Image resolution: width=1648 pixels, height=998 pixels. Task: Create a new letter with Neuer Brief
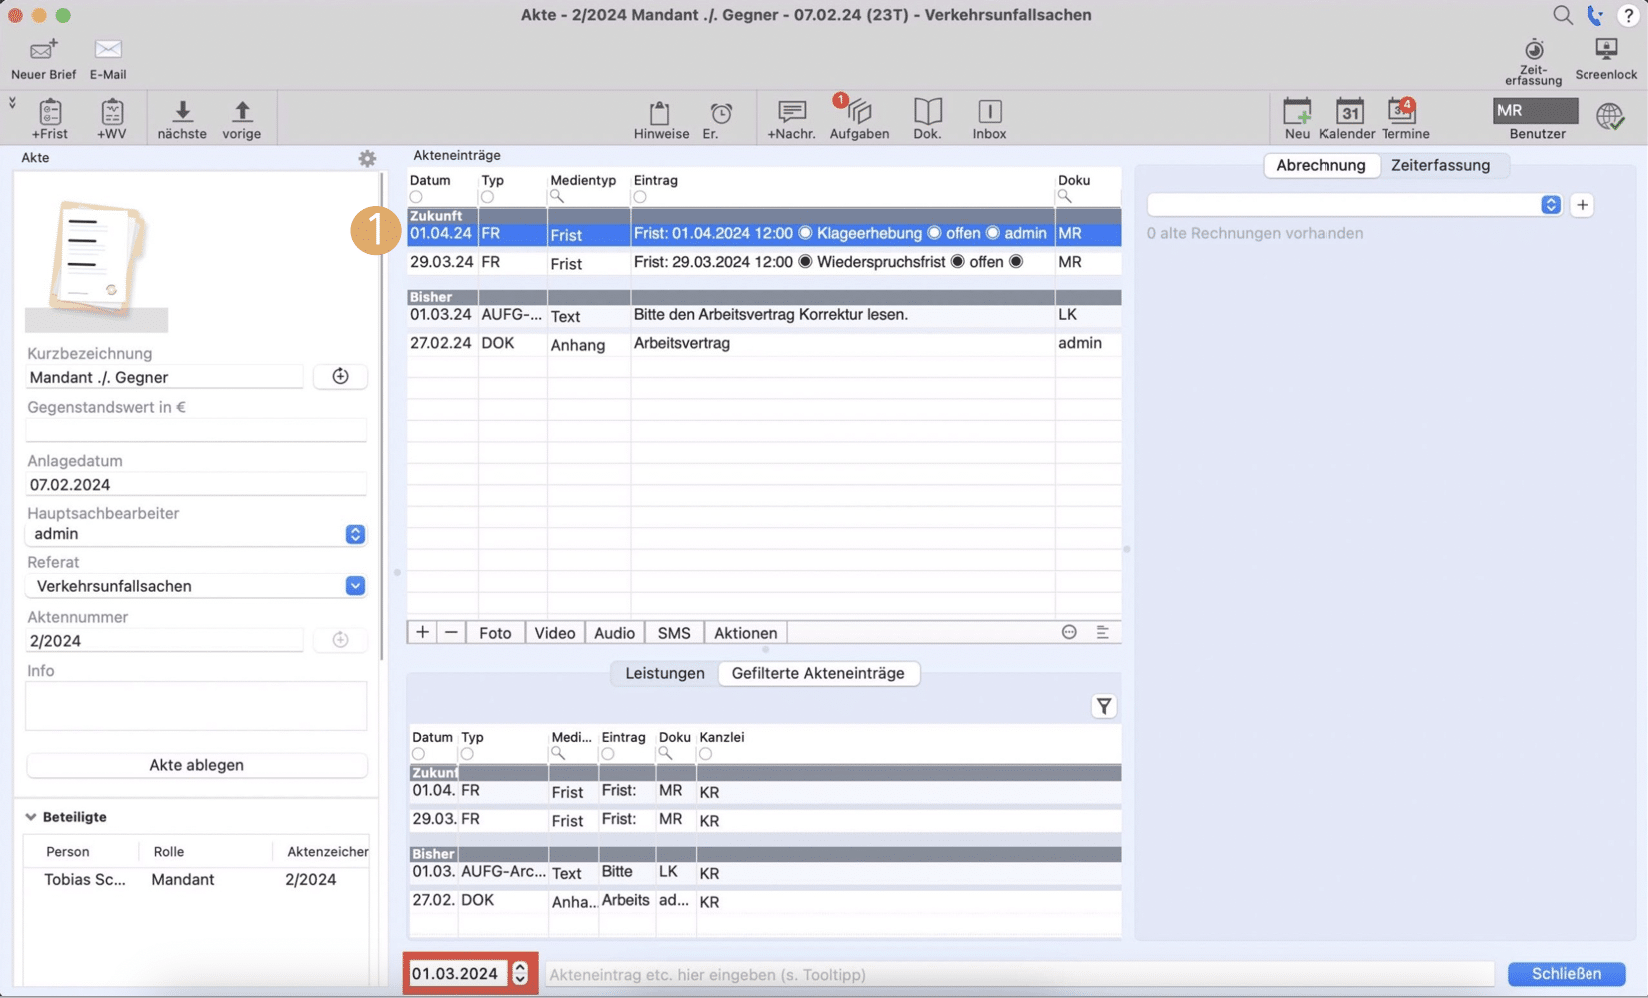point(43,59)
